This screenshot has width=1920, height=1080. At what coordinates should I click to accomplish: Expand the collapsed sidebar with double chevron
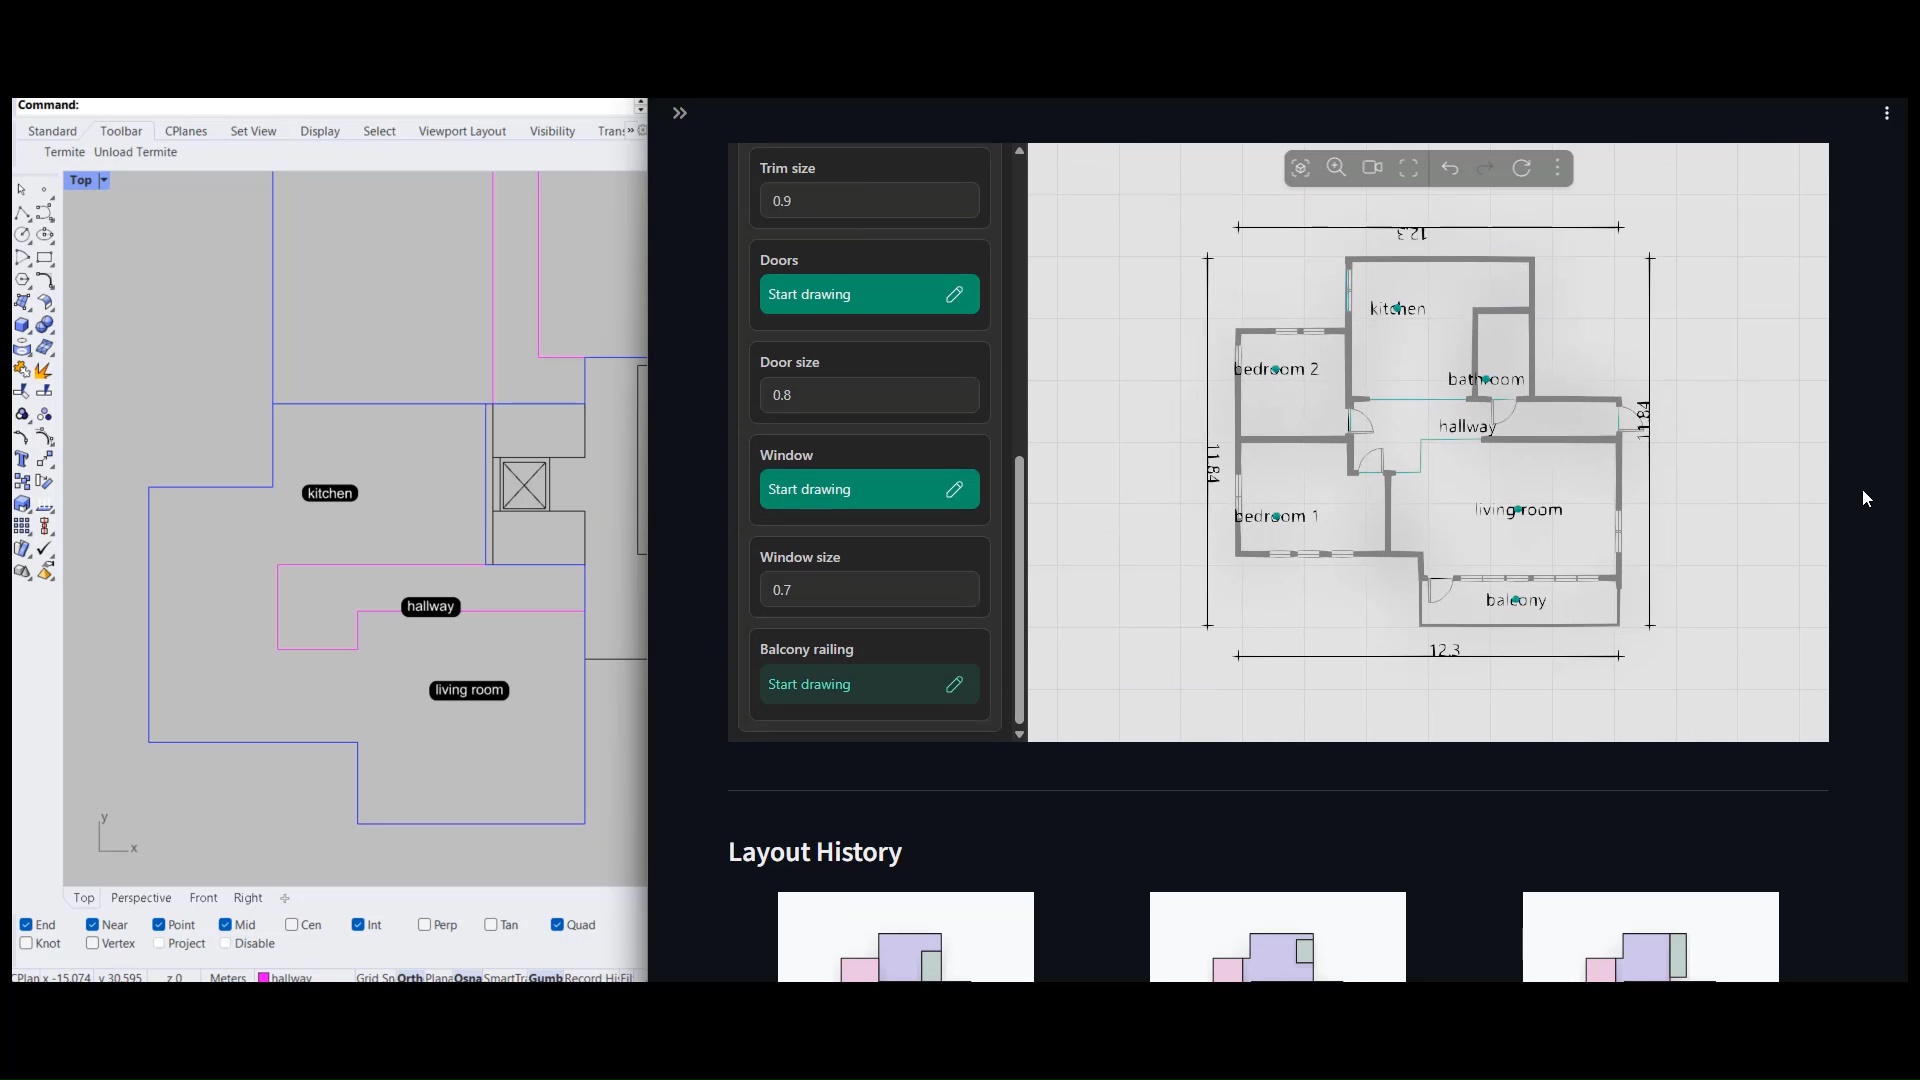680,114
